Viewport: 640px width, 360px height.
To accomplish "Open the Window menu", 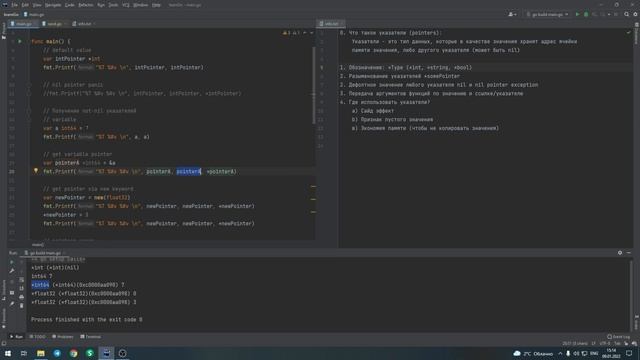I will [x=141, y=5].
